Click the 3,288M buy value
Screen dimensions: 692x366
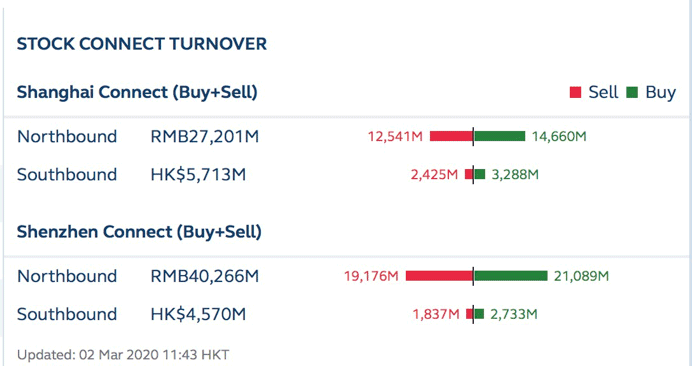pyautogui.click(x=515, y=174)
